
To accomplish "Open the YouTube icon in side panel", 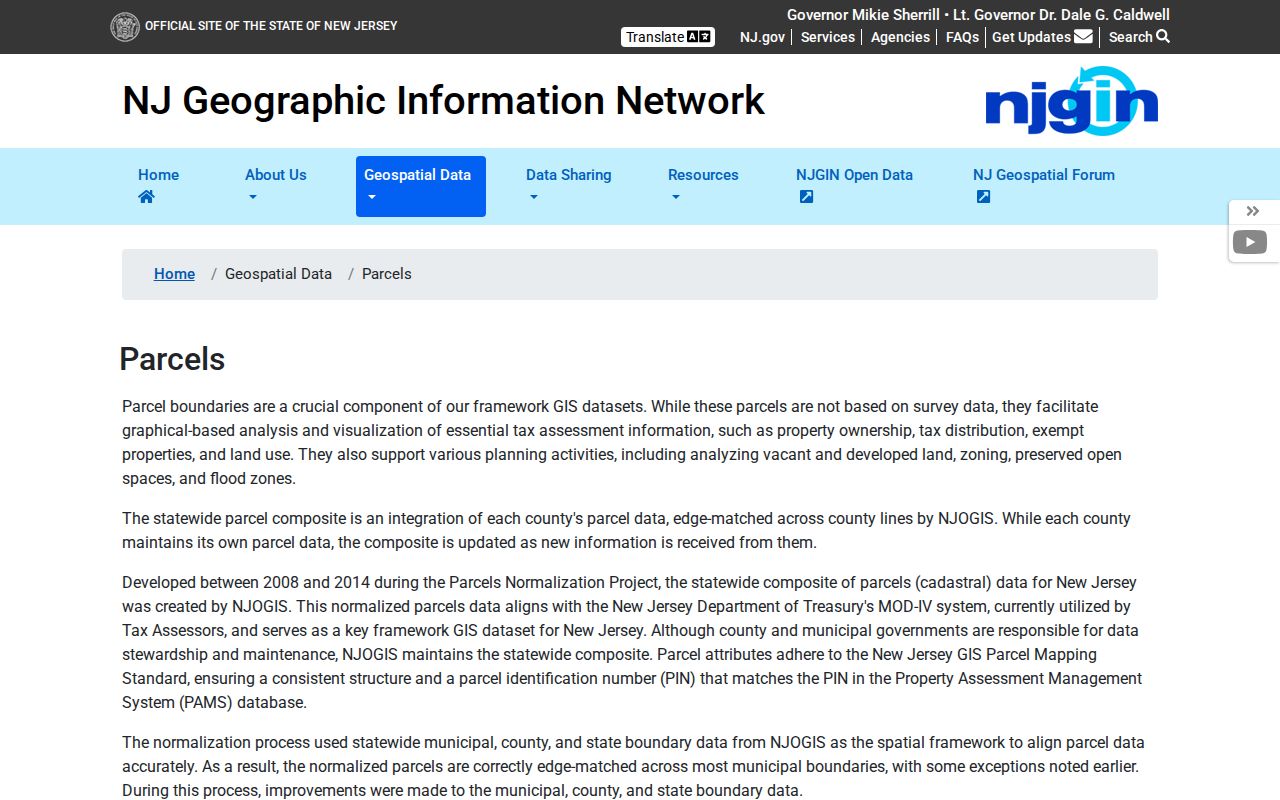I will pyautogui.click(x=1250, y=242).
